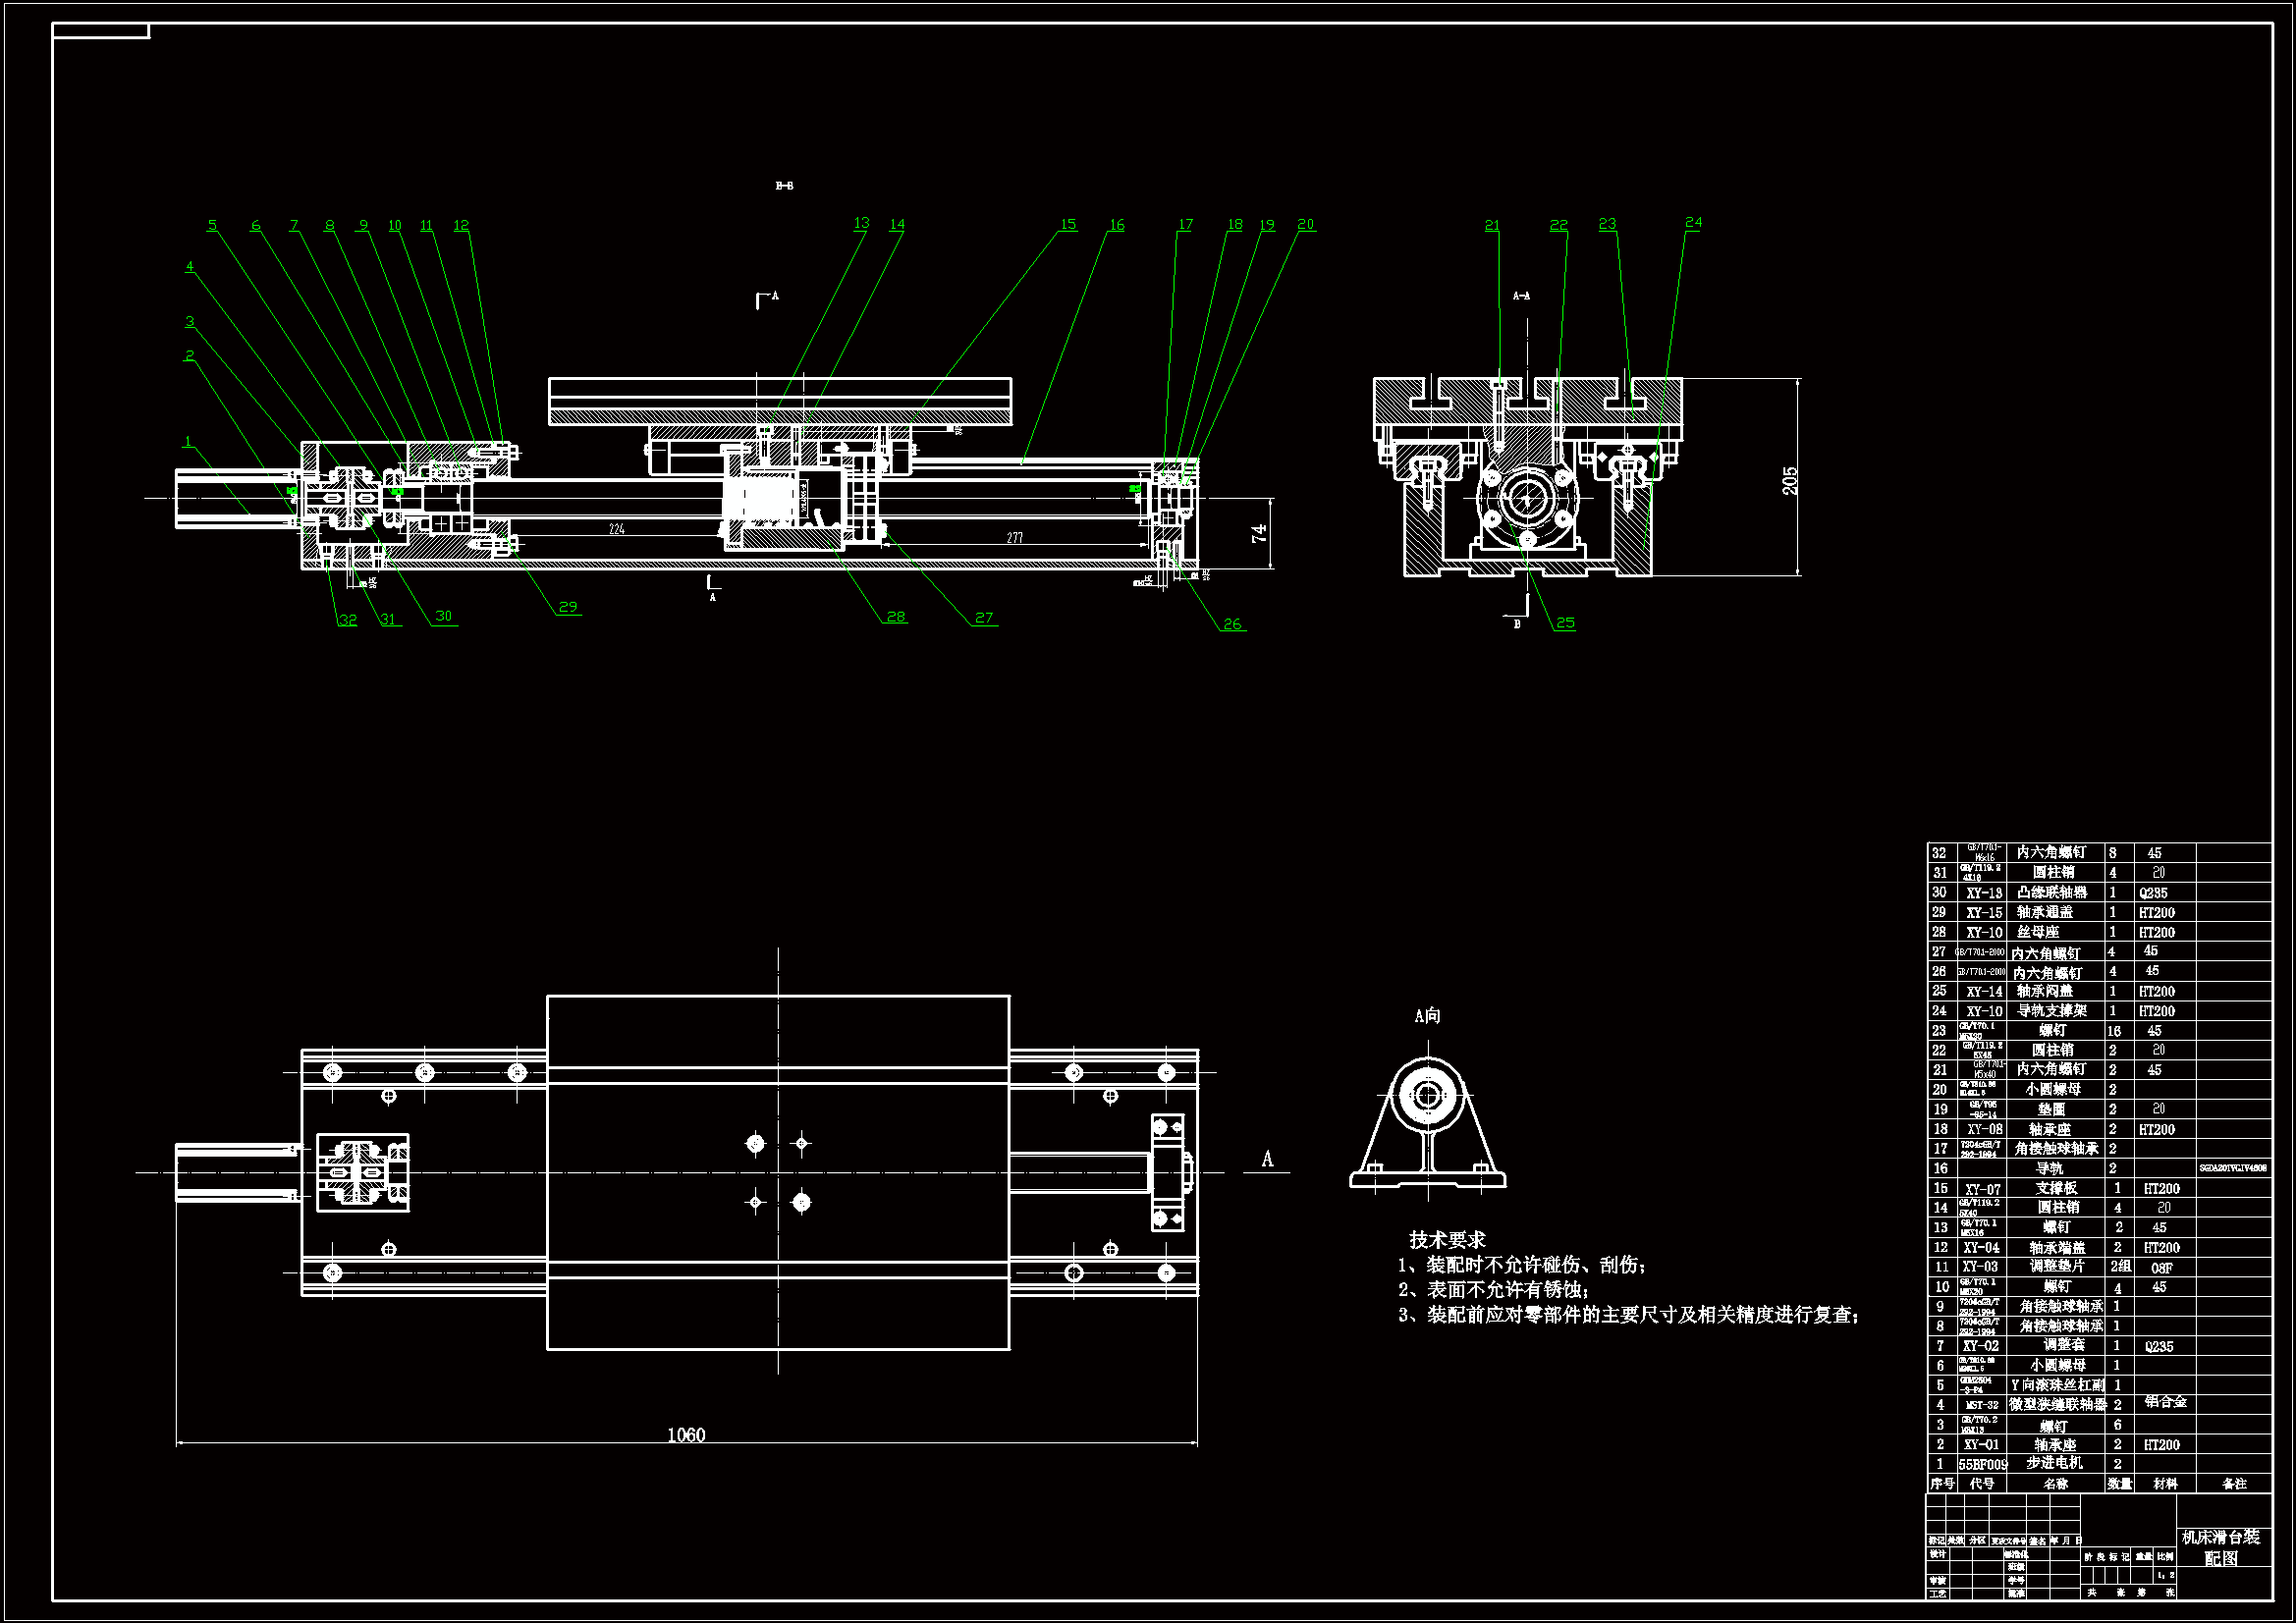
Task: Click the 224 dimension in section view
Action: tap(617, 529)
